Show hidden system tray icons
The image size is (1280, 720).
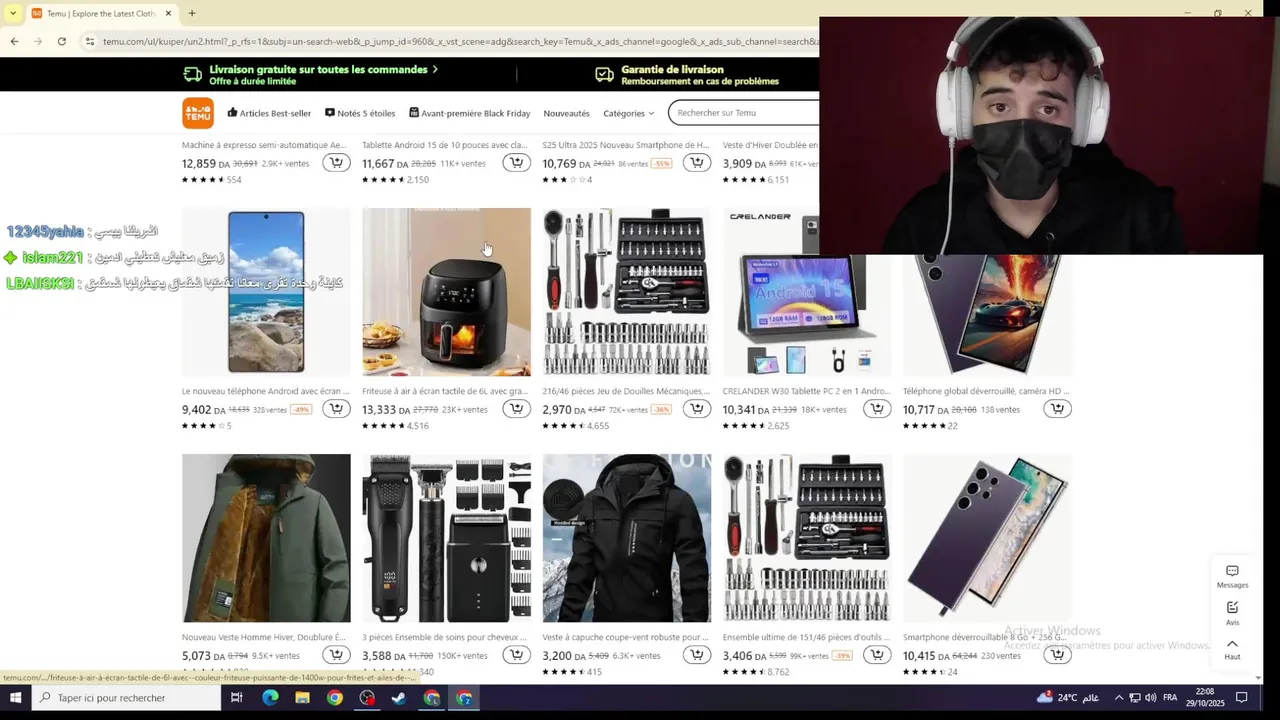[x=1119, y=698]
